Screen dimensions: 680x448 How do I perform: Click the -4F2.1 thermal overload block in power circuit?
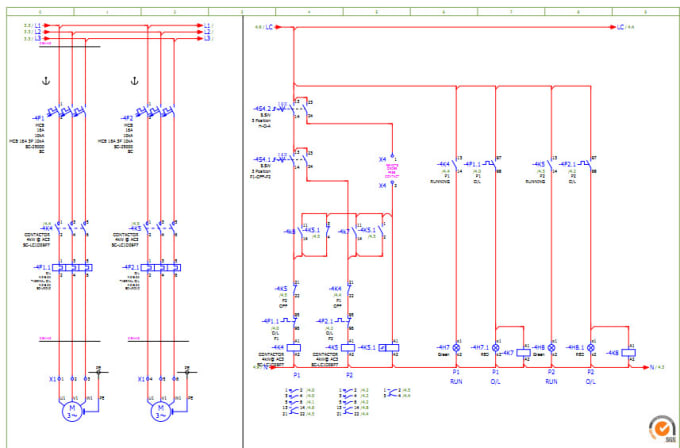161,268
